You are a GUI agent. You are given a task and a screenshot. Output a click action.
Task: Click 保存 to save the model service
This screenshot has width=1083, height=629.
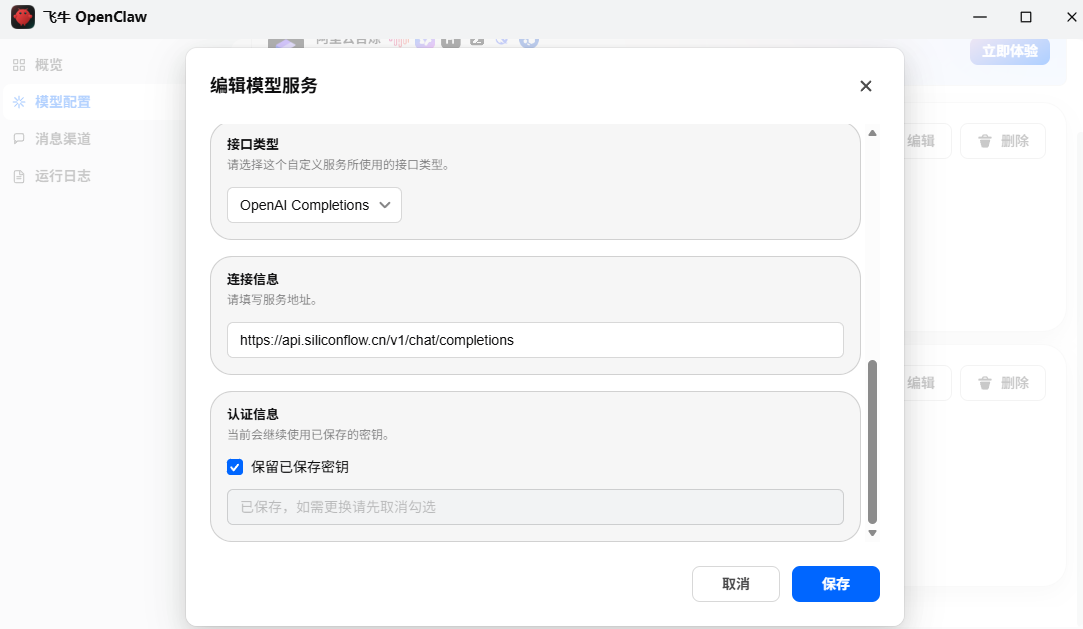(836, 584)
